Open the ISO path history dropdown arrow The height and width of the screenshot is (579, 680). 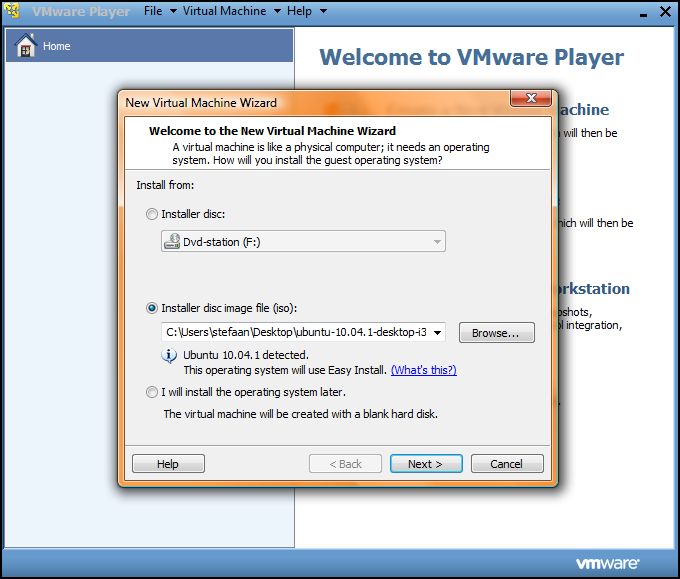click(438, 333)
